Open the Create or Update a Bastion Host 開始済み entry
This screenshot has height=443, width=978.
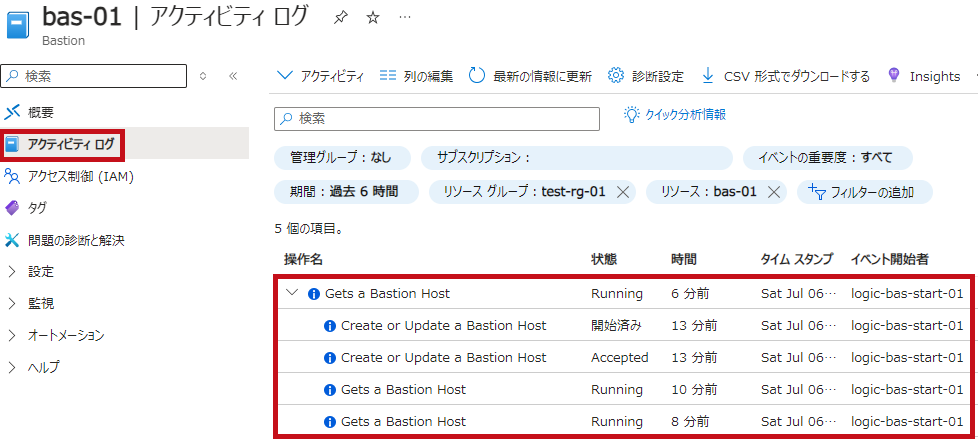443,326
